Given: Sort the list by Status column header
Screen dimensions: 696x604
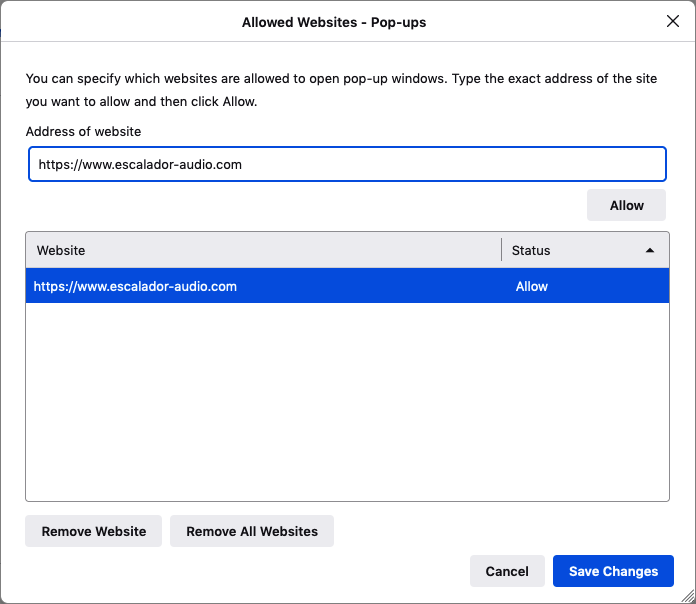Looking at the screenshot, I should 531,250.
